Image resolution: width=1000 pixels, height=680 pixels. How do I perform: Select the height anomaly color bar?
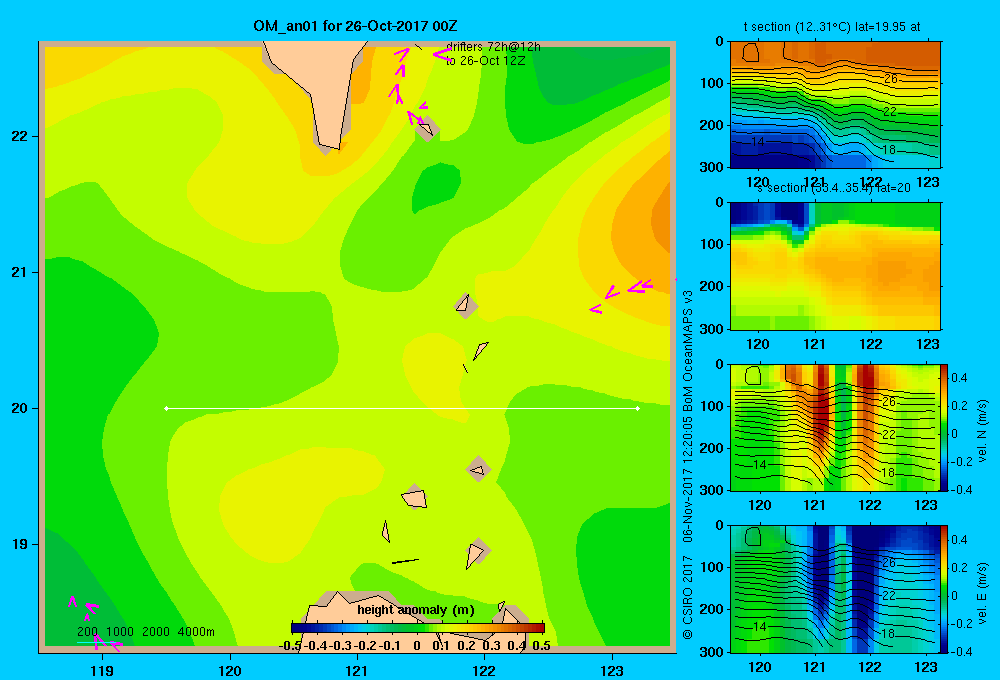pyautogui.click(x=418, y=628)
